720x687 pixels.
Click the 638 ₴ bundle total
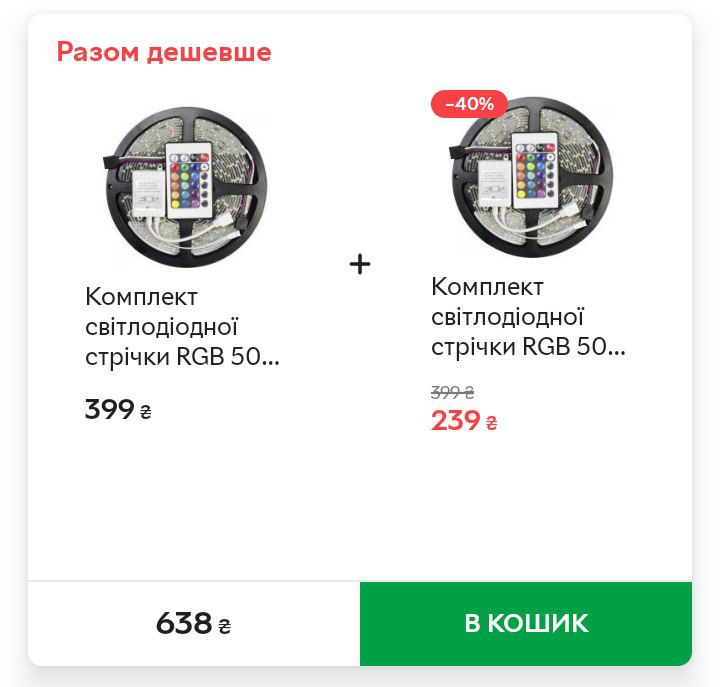(194, 624)
